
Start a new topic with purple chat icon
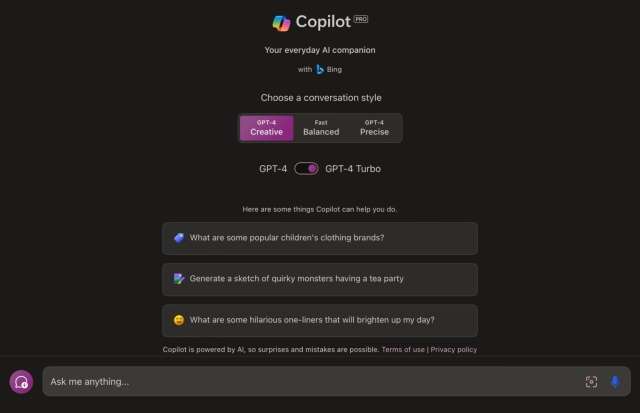point(21,382)
